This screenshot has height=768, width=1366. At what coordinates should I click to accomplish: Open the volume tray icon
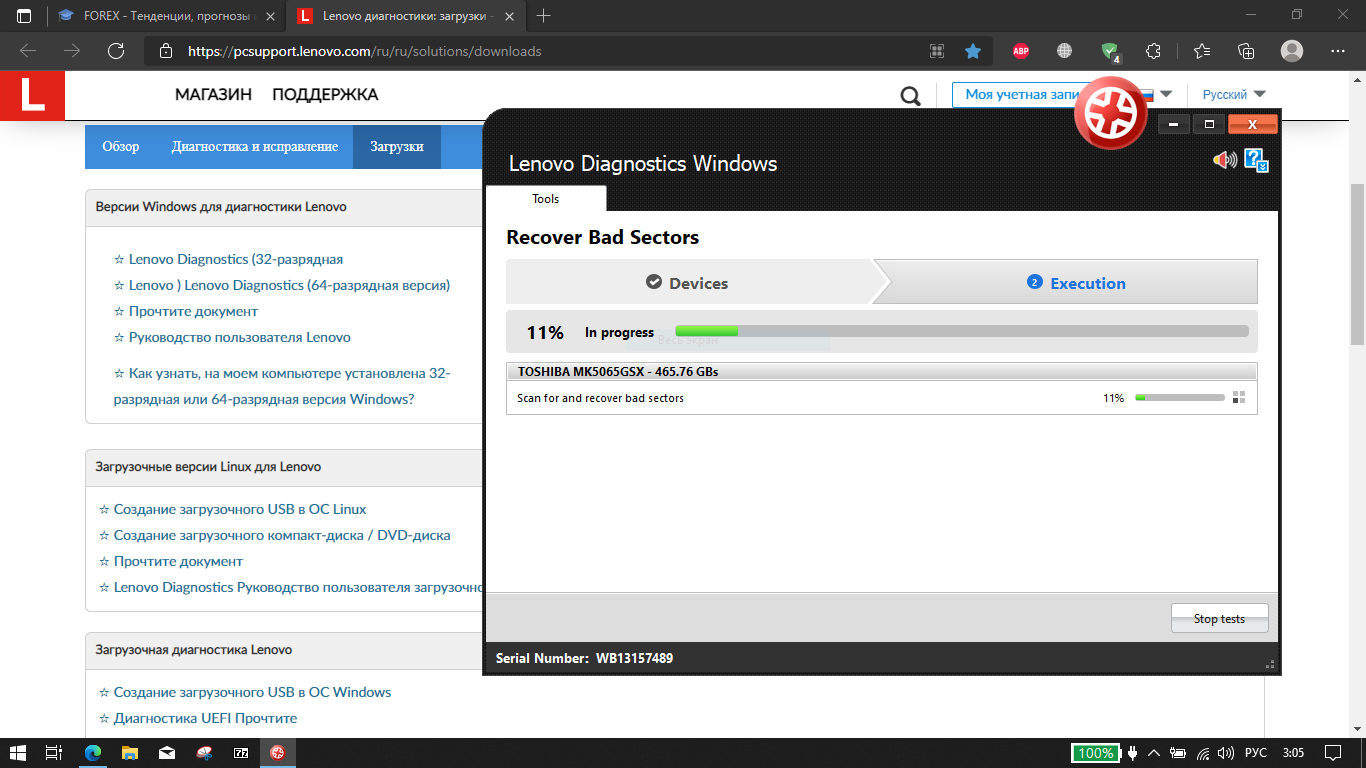point(1226,753)
